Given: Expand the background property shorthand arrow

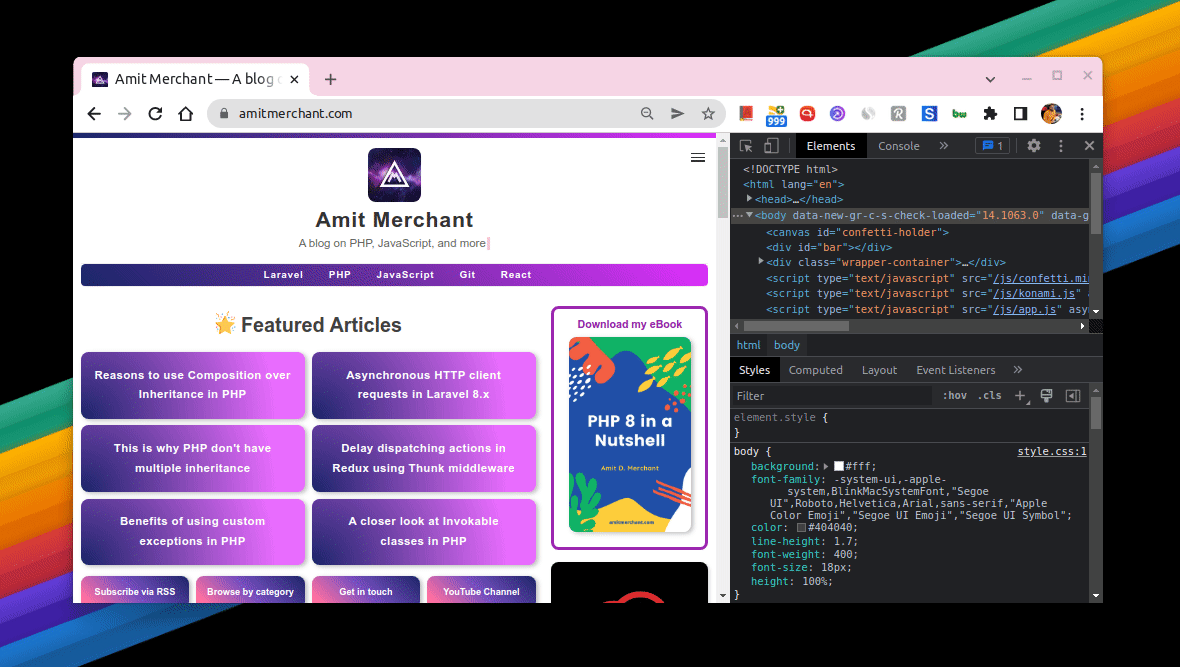Looking at the screenshot, I should point(826,467).
